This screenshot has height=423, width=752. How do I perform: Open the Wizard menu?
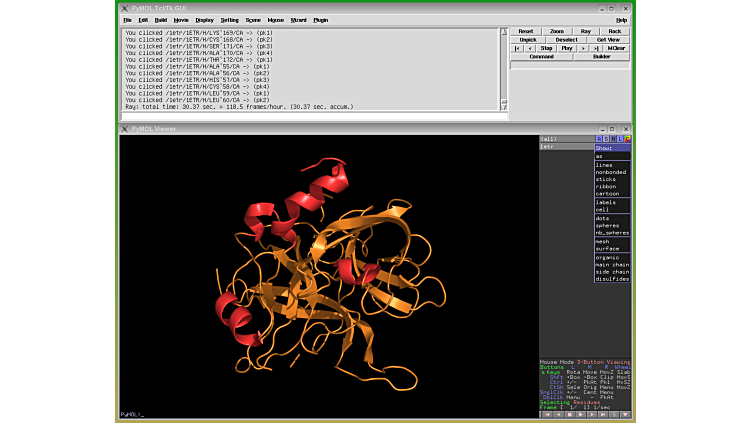(x=298, y=20)
